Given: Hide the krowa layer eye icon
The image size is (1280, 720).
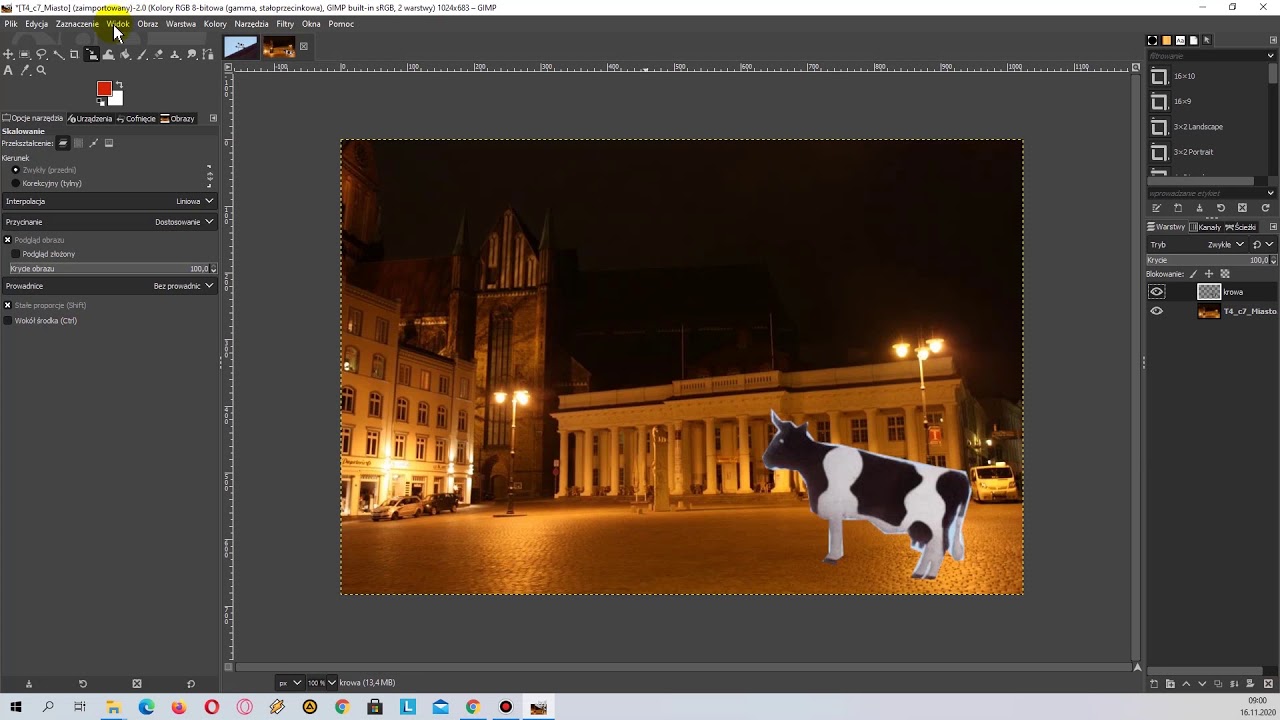Looking at the screenshot, I should click(x=1157, y=292).
